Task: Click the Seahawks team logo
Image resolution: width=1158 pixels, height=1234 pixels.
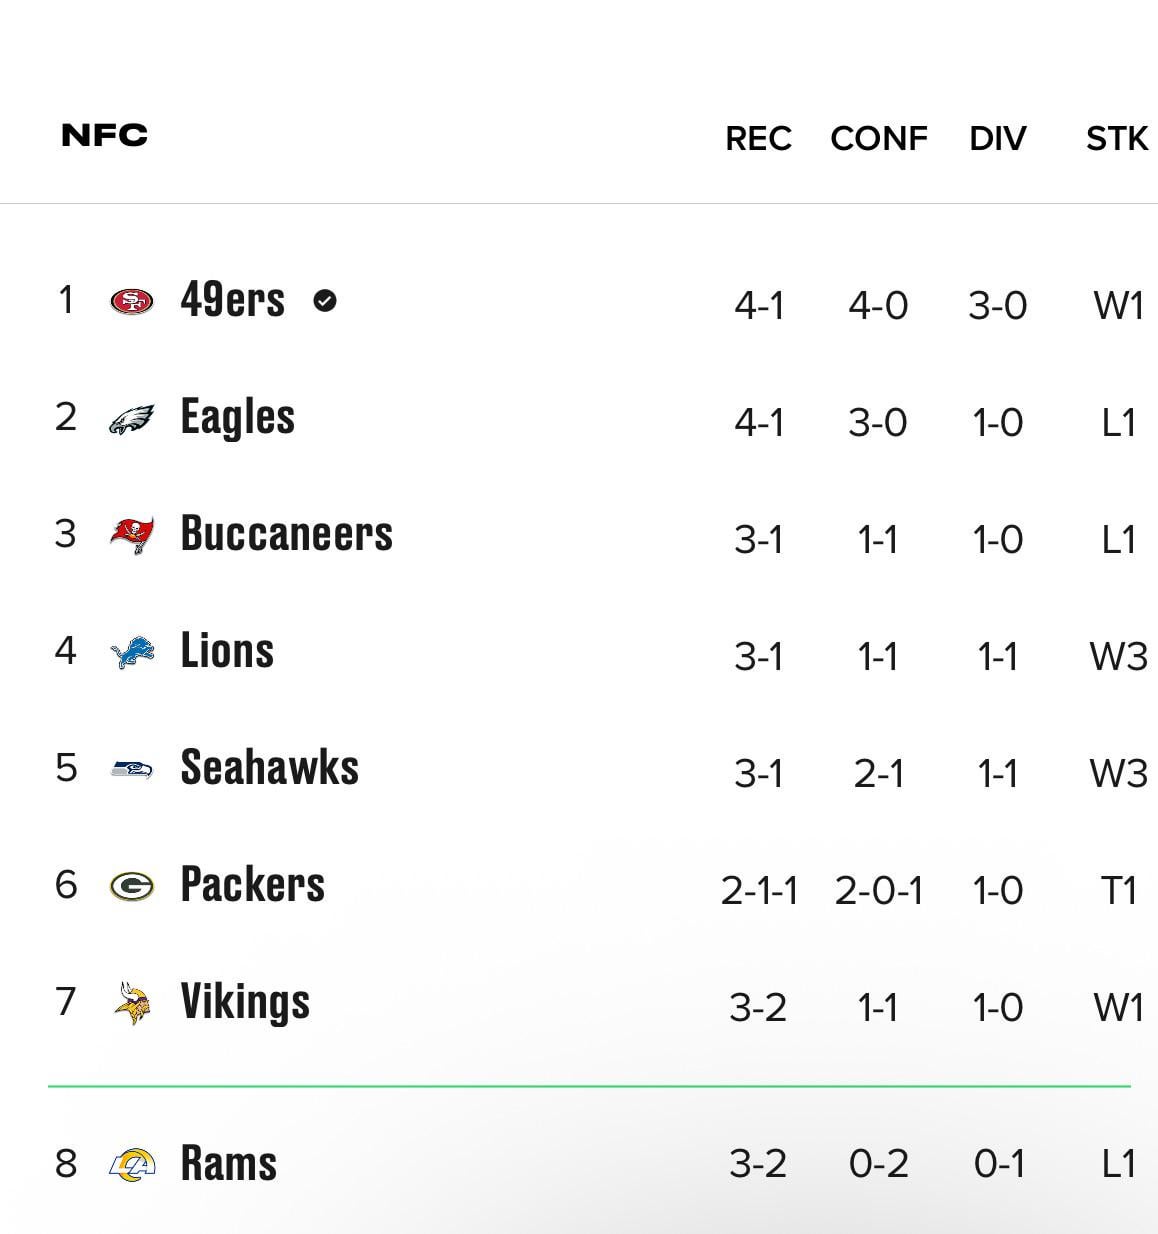Action: (132, 769)
